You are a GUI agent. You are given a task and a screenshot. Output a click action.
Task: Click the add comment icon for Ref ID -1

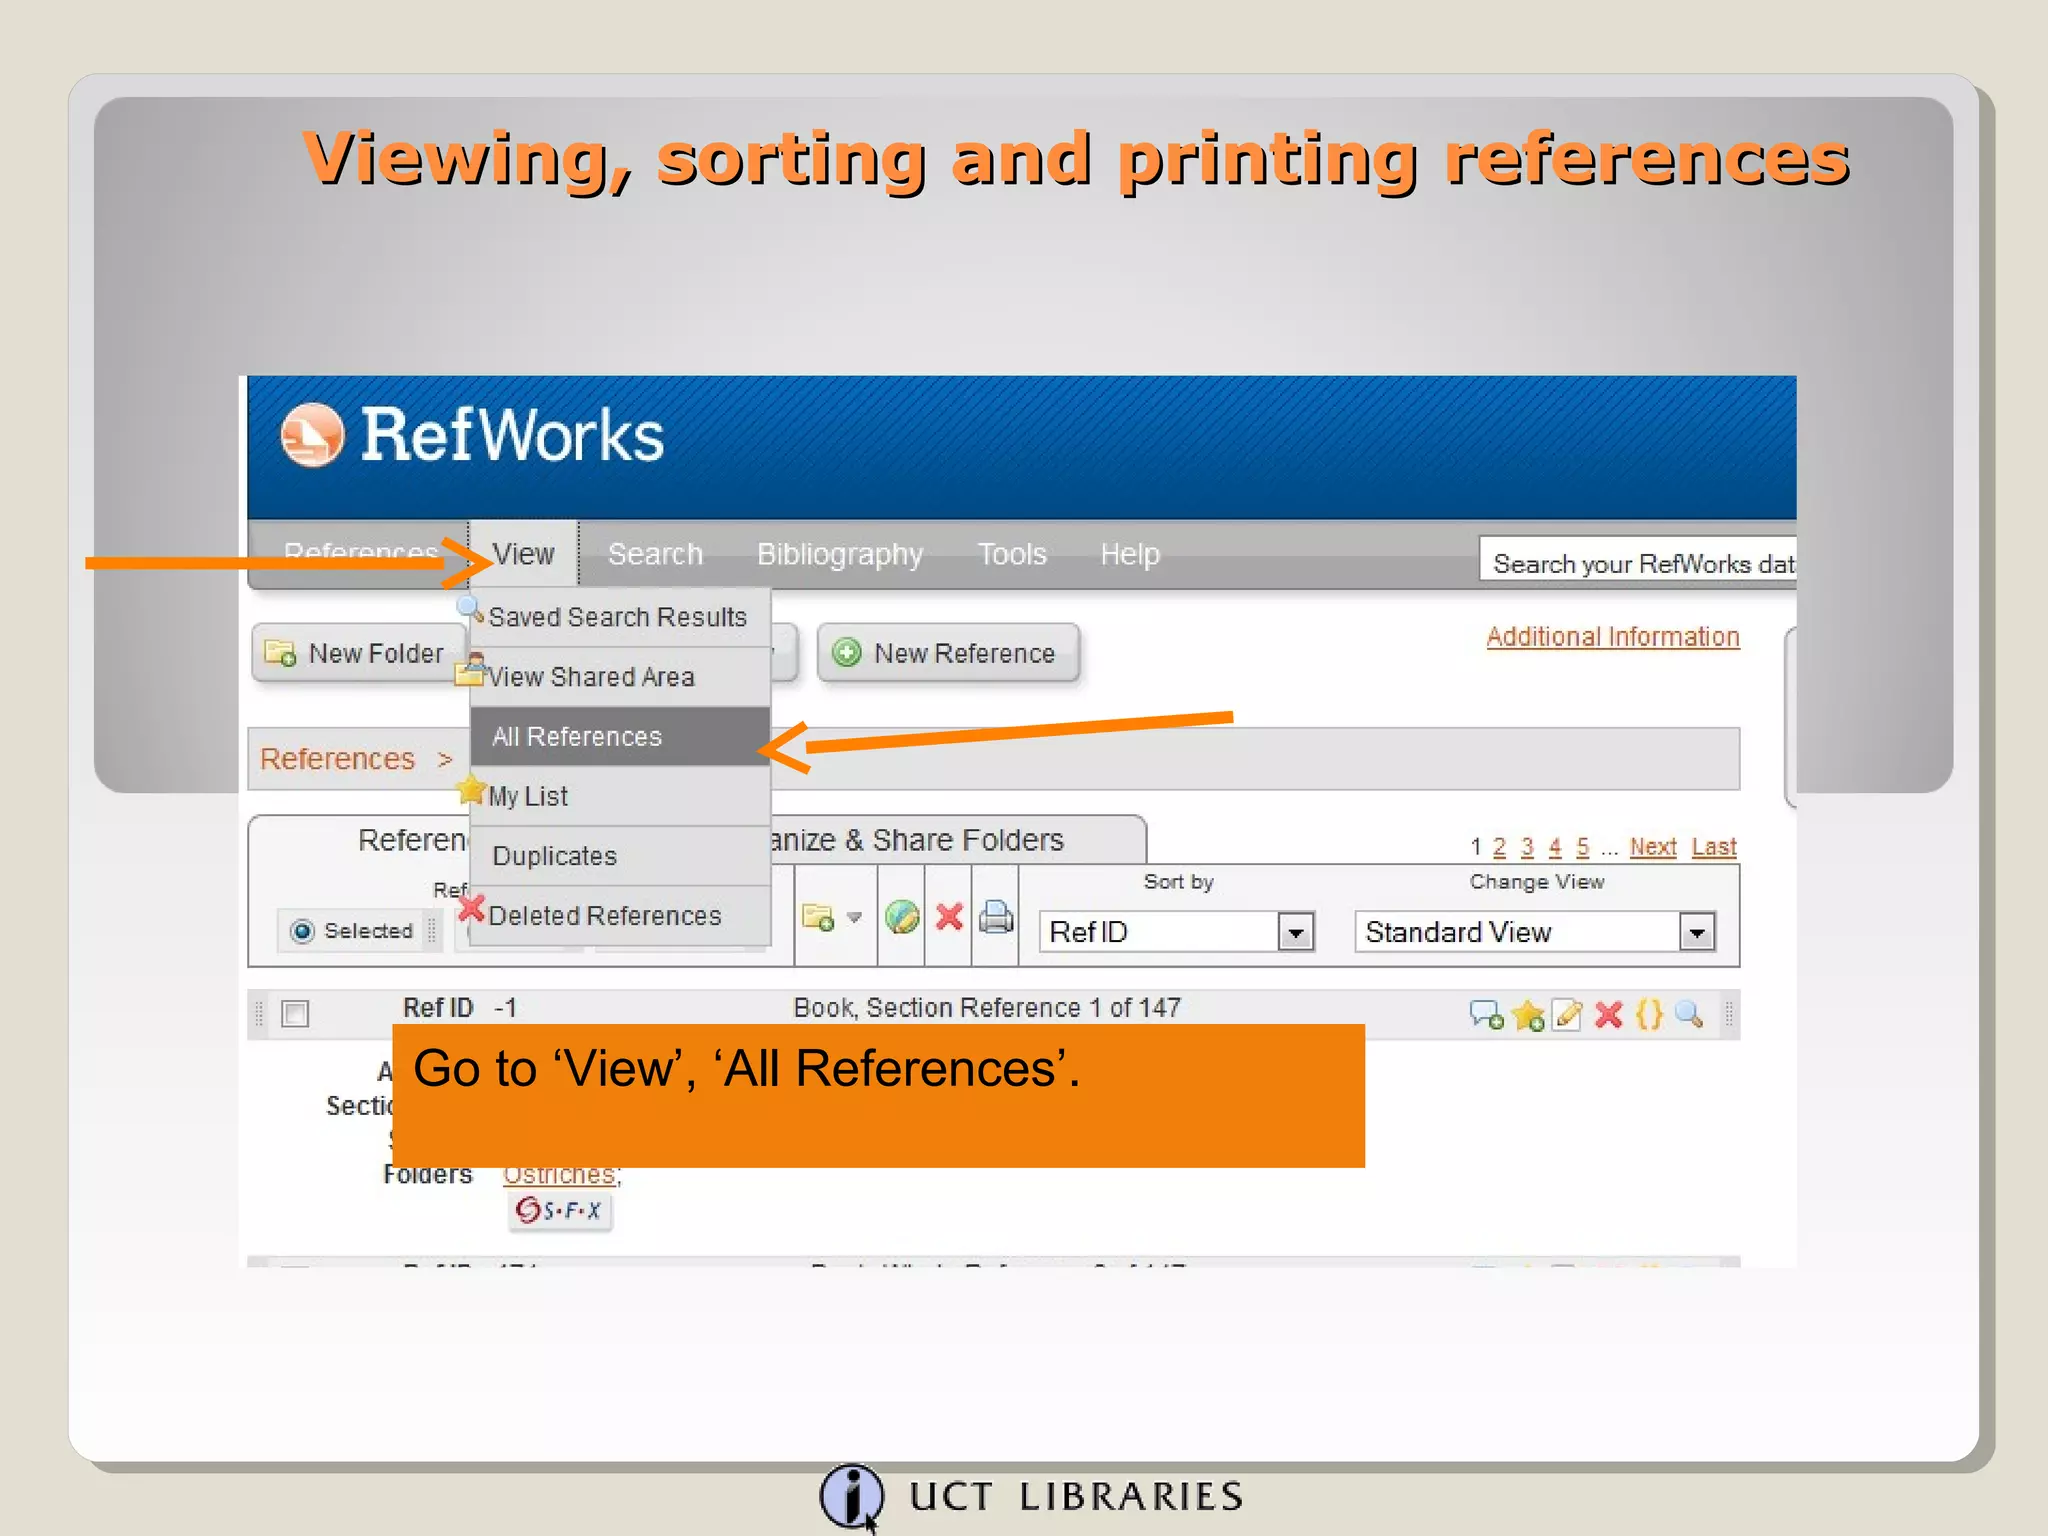click(1486, 1015)
